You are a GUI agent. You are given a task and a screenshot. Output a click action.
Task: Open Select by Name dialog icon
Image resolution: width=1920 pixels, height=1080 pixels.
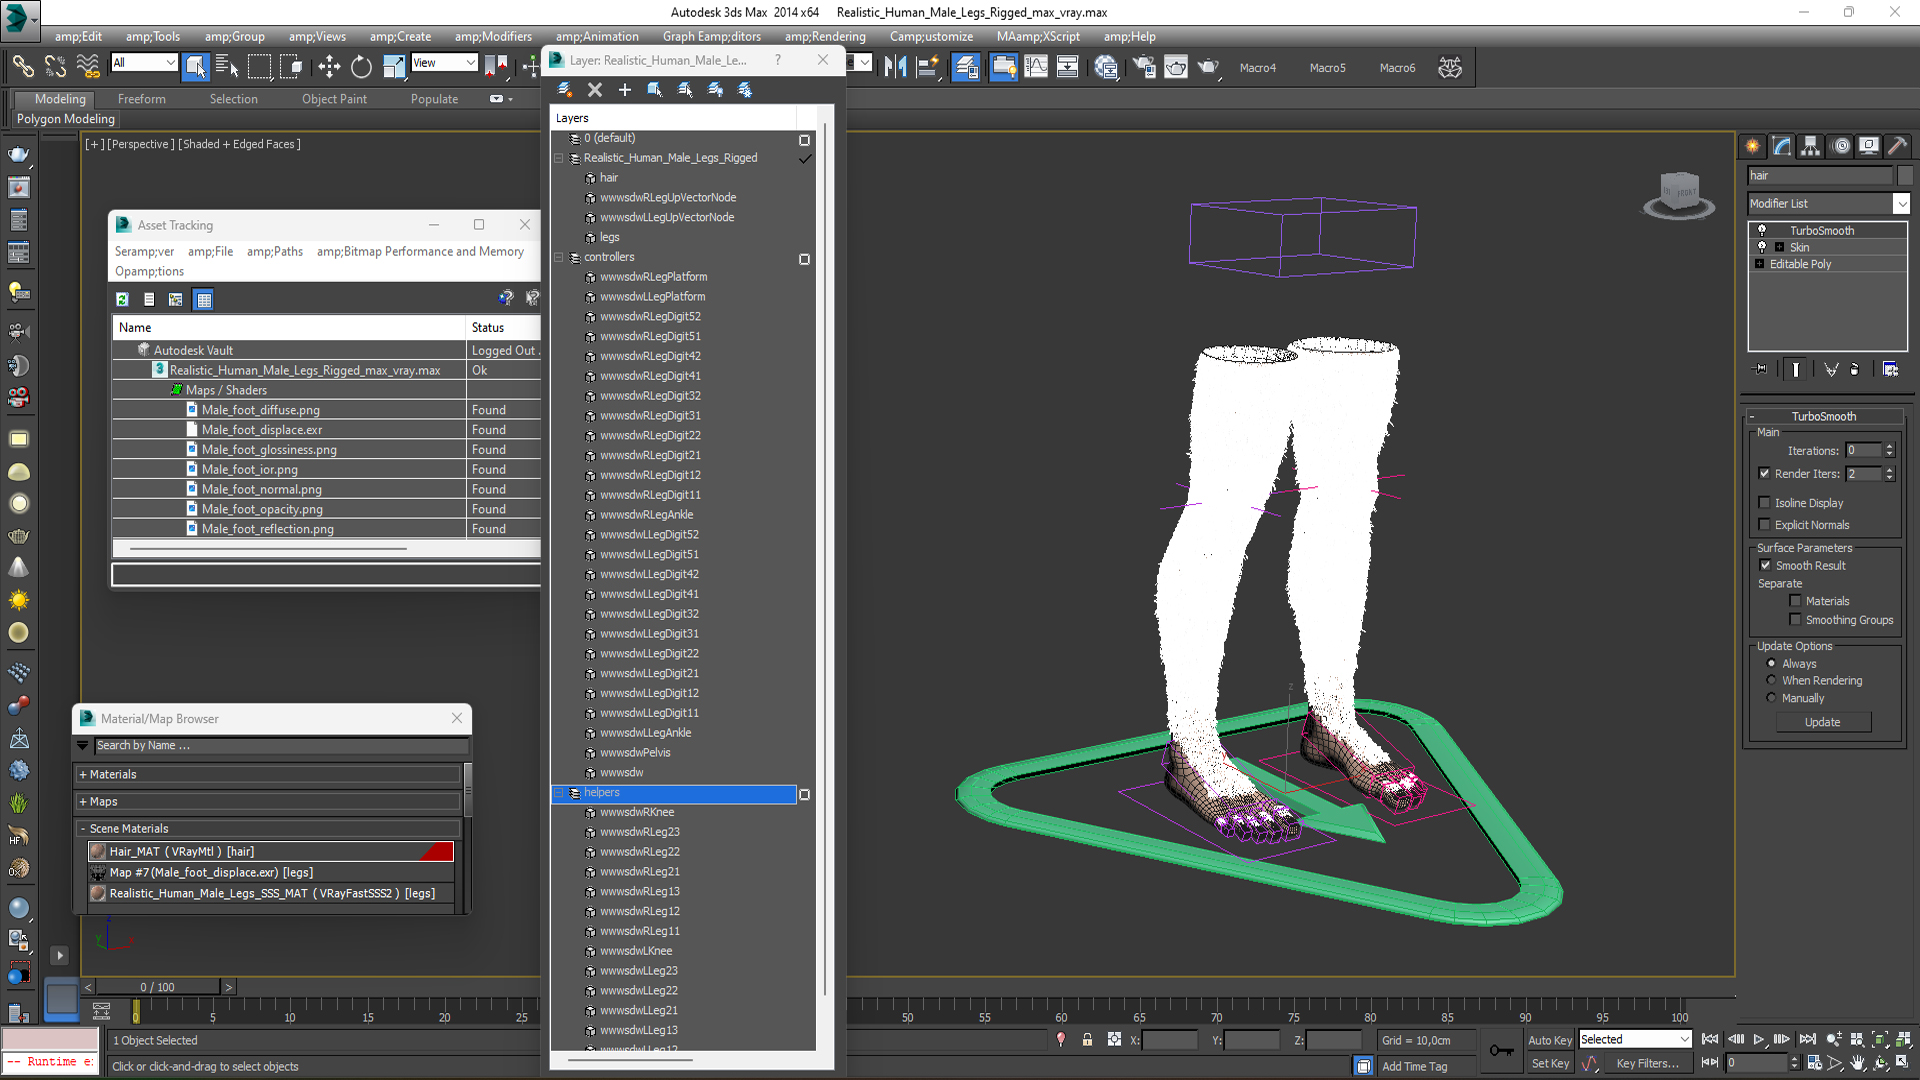click(x=227, y=67)
